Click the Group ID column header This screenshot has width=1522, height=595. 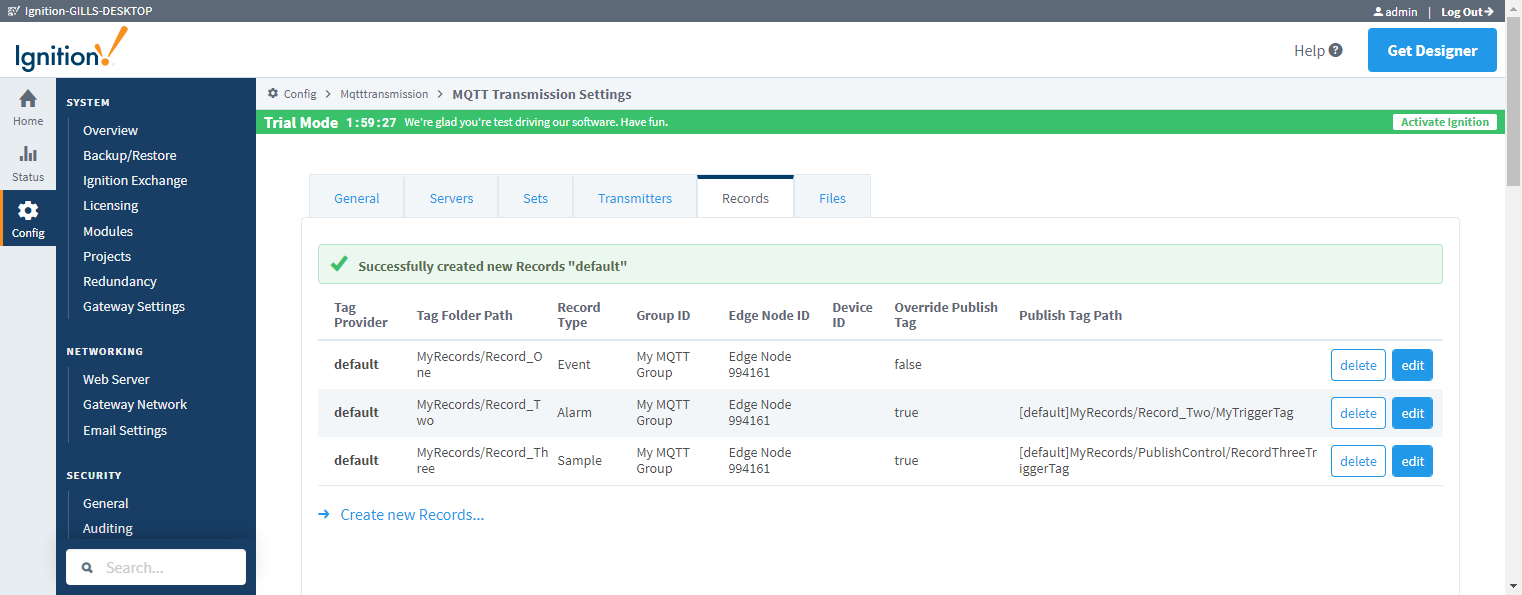click(x=663, y=315)
